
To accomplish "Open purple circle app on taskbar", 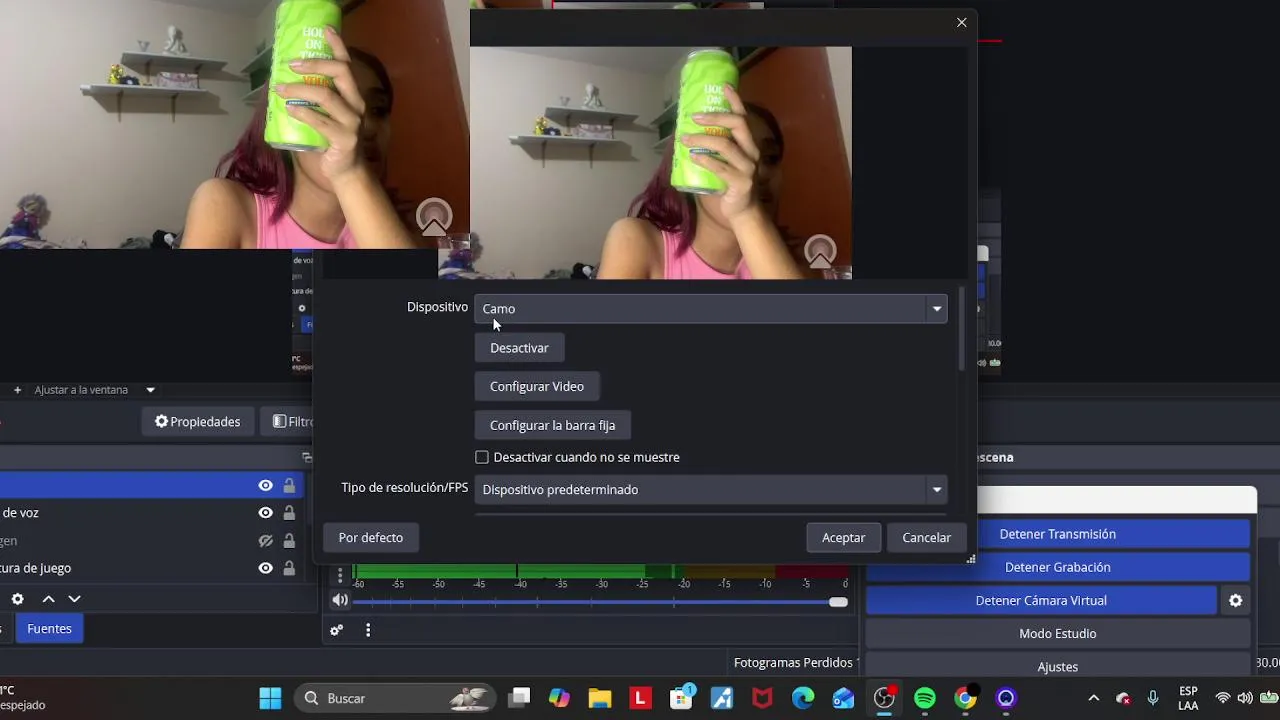I will (1006, 698).
